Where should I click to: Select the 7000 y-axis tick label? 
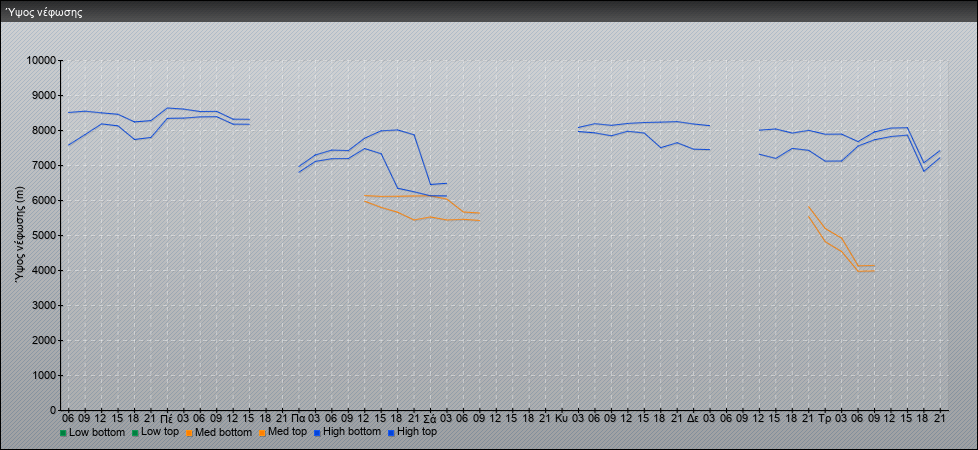coord(44,165)
